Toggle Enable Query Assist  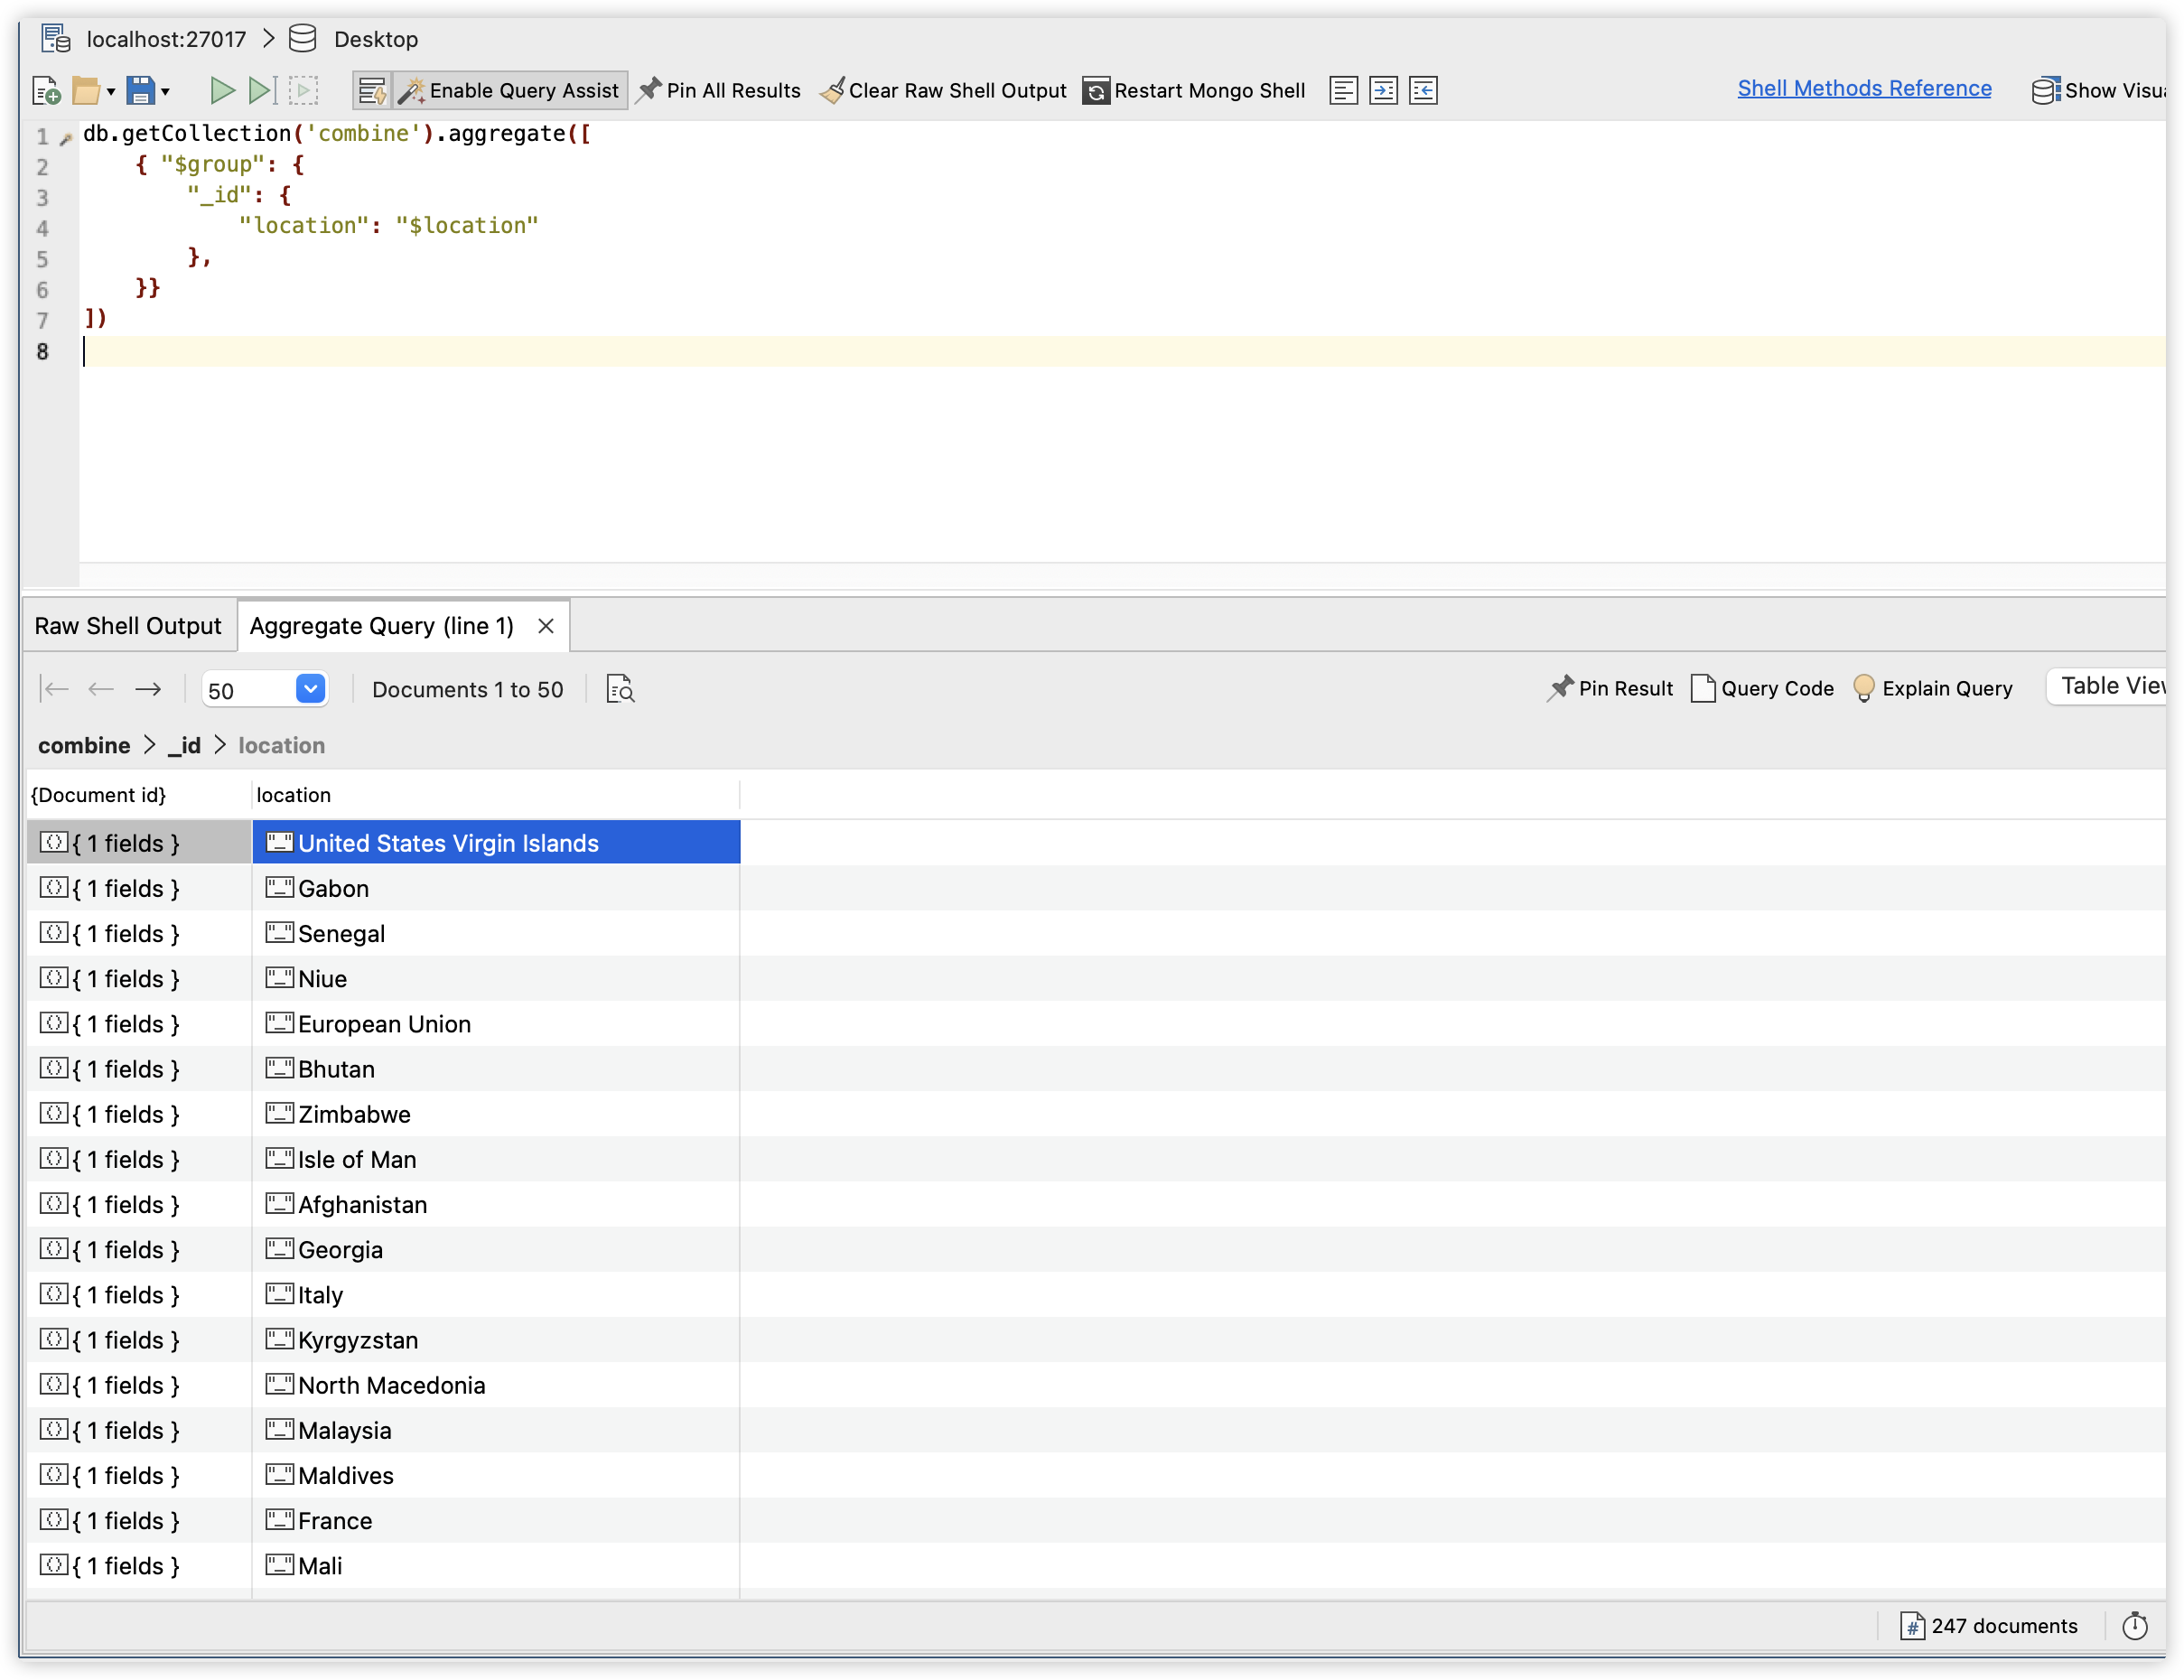click(x=510, y=91)
